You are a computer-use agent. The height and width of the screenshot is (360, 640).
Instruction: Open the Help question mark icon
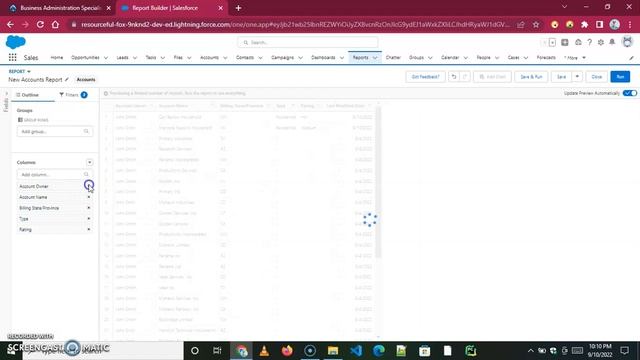click(x=589, y=42)
